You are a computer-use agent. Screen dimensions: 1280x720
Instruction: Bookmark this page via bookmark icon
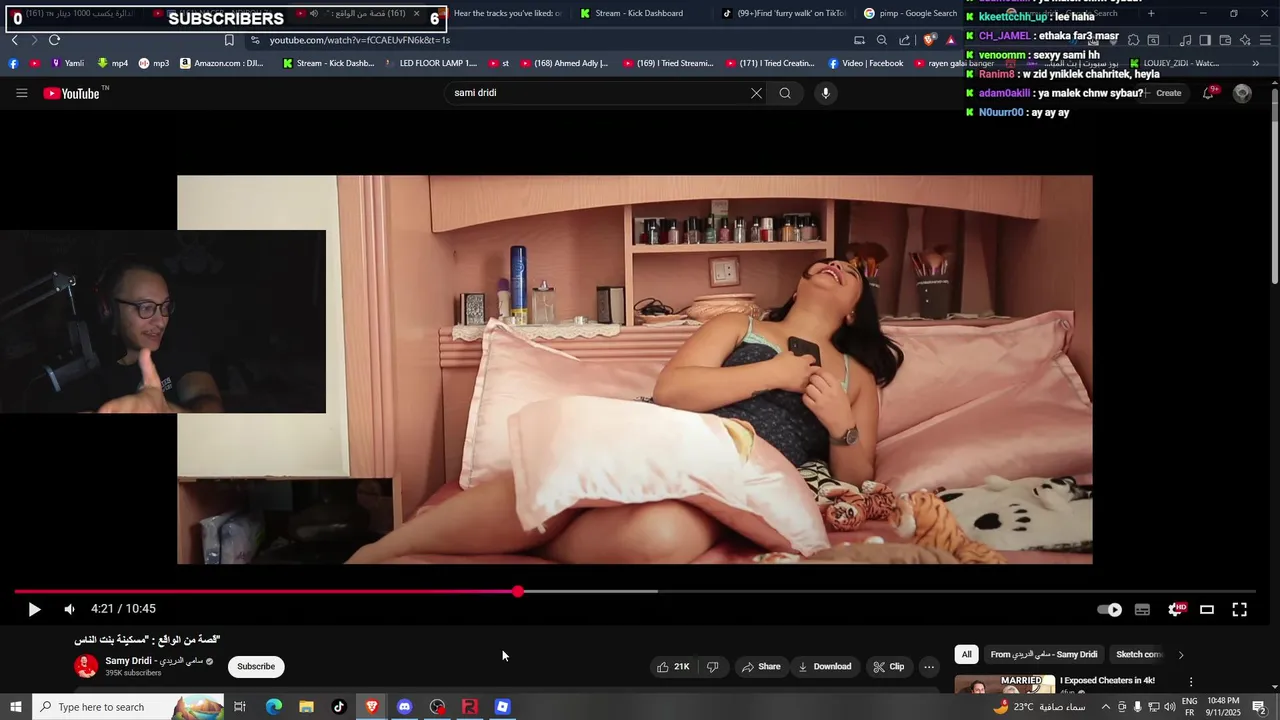click(229, 40)
